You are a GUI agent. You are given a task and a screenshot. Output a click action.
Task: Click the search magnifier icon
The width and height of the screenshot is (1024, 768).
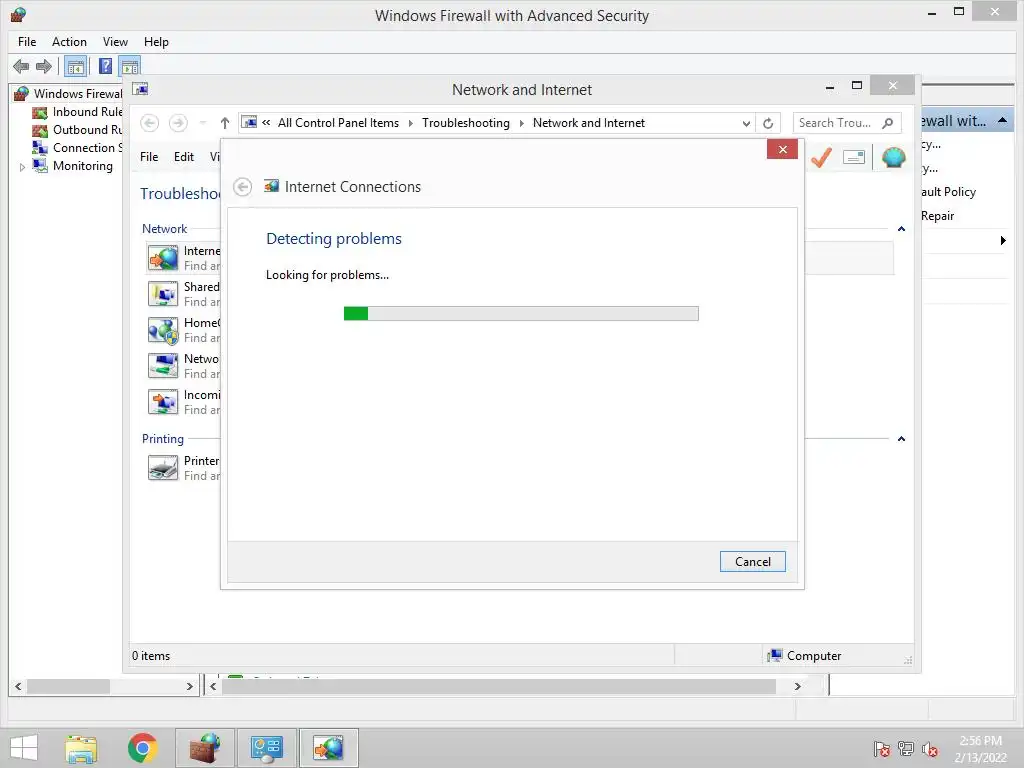pyautogui.click(x=888, y=123)
